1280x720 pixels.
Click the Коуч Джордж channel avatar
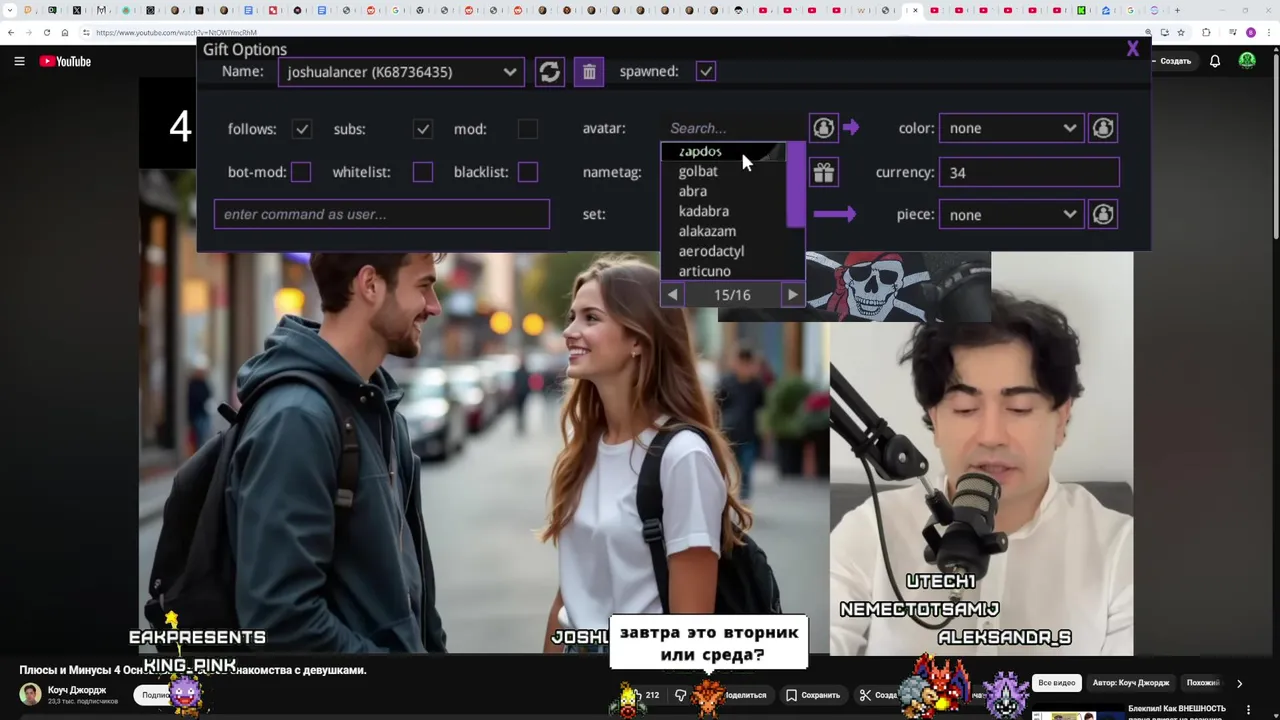click(x=30, y=694)
